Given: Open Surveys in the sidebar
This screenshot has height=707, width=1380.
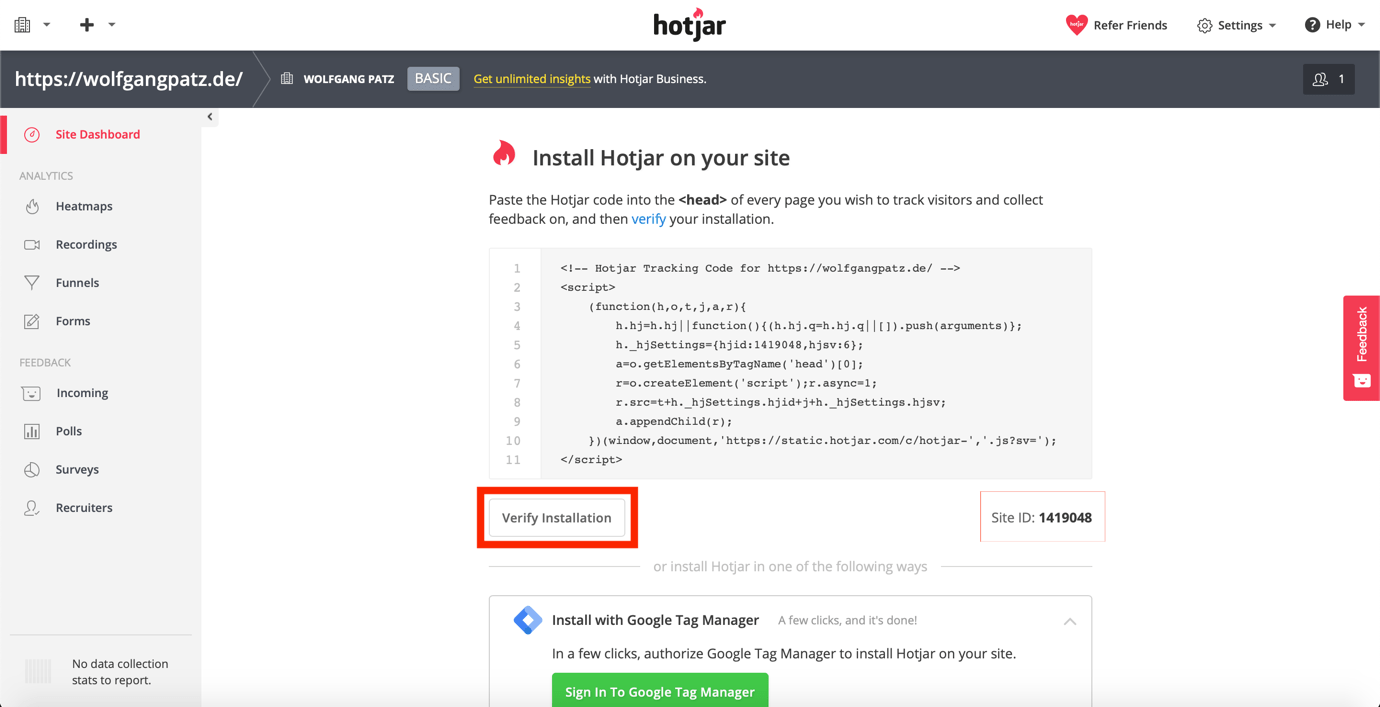Looking at the screenshot, I should point(77,469).
